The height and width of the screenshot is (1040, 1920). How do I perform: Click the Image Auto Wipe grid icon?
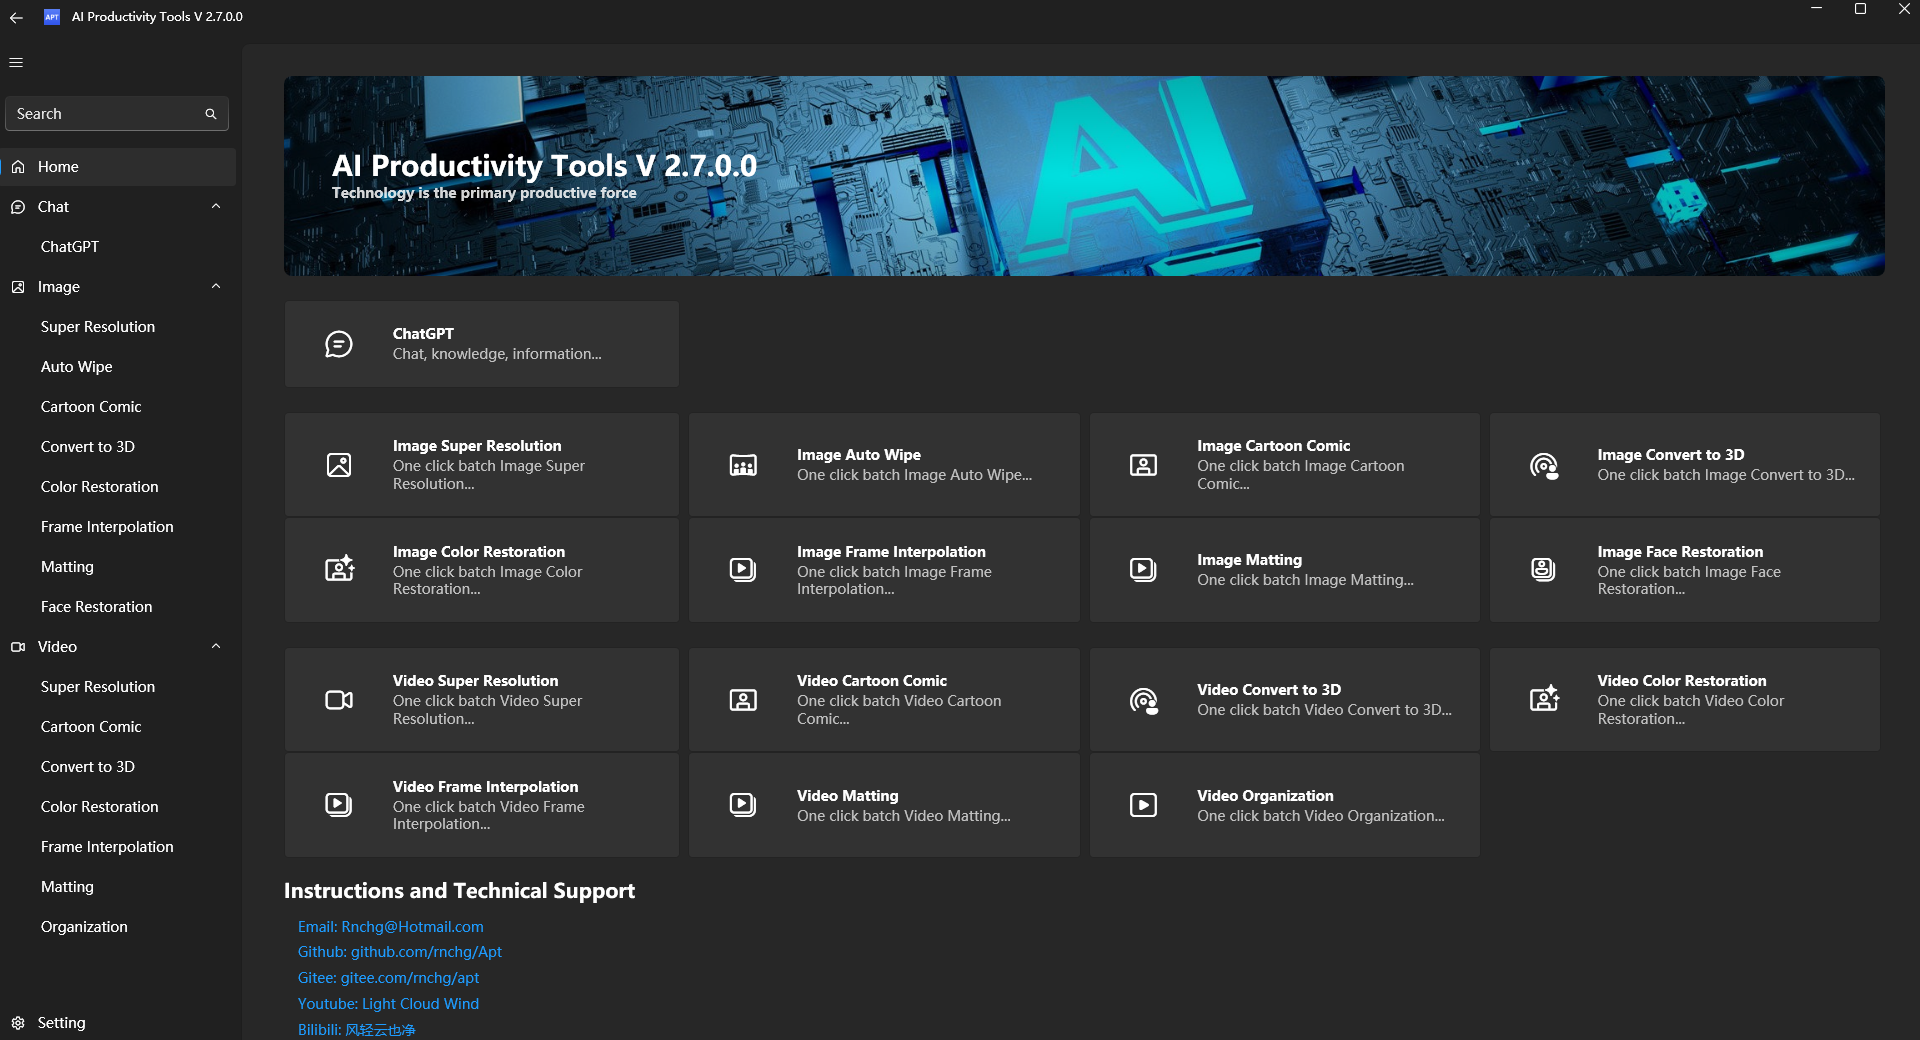(742, 464)
